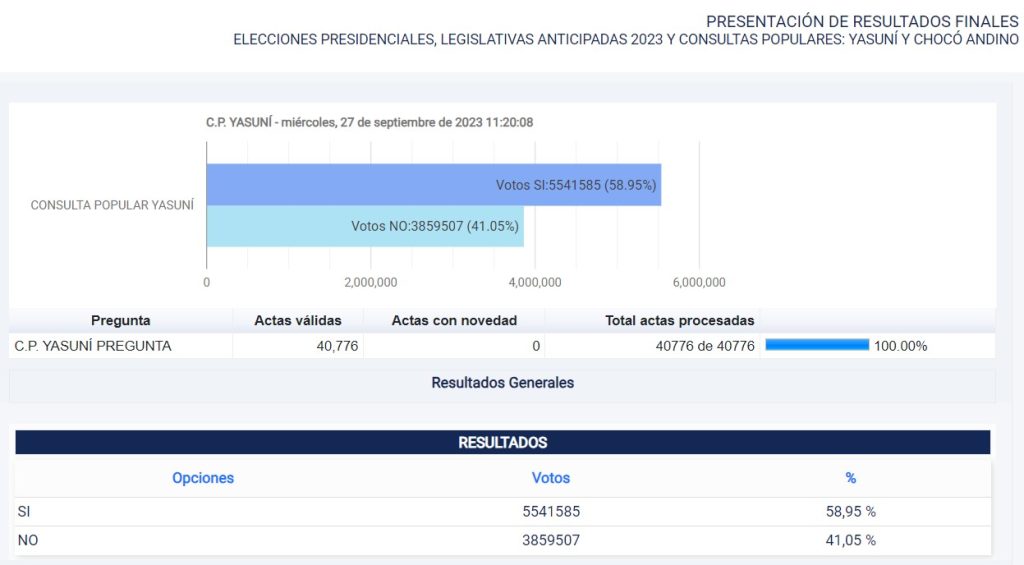1024x565 pixels.
Task: Click the Votos SI bar in chart
Action: (434, 185)
